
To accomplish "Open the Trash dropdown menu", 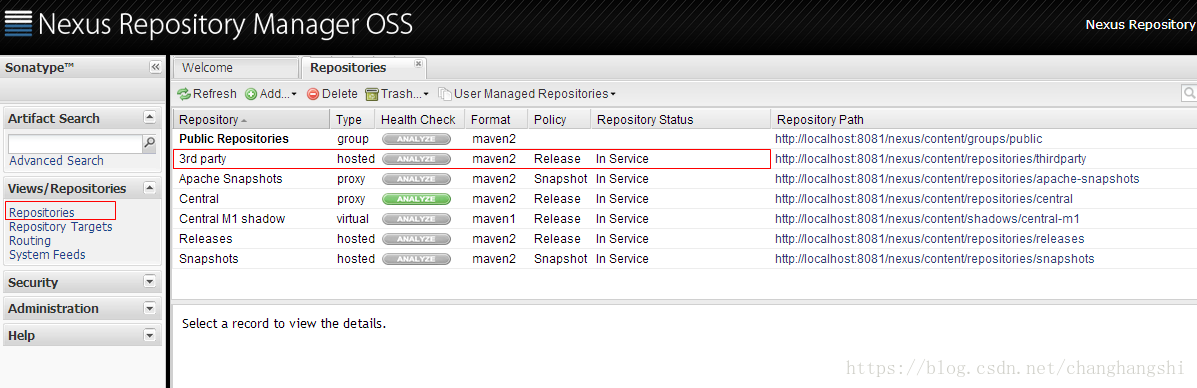I will (397, 94).
